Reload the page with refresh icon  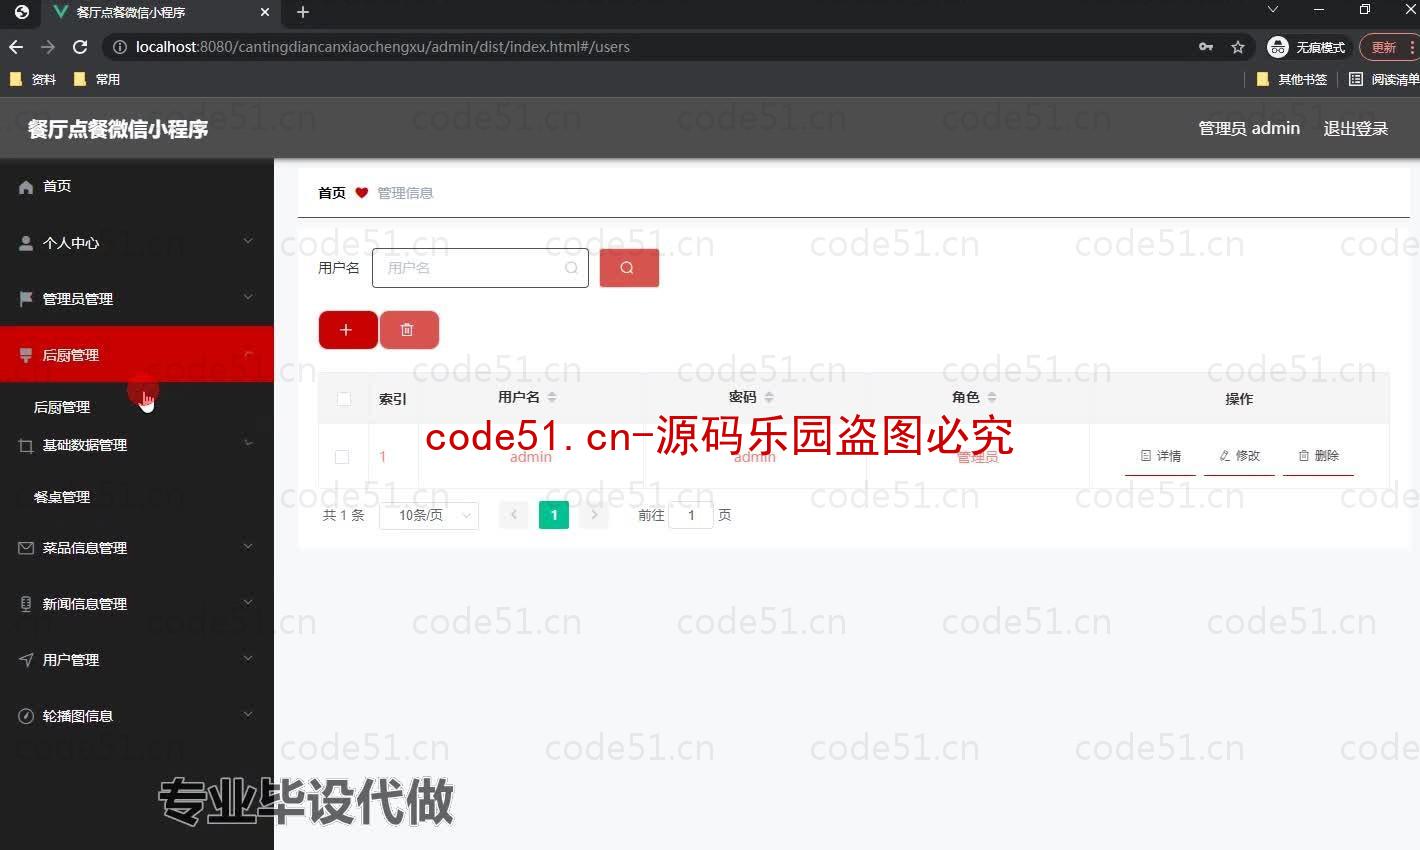click(80, 47)
